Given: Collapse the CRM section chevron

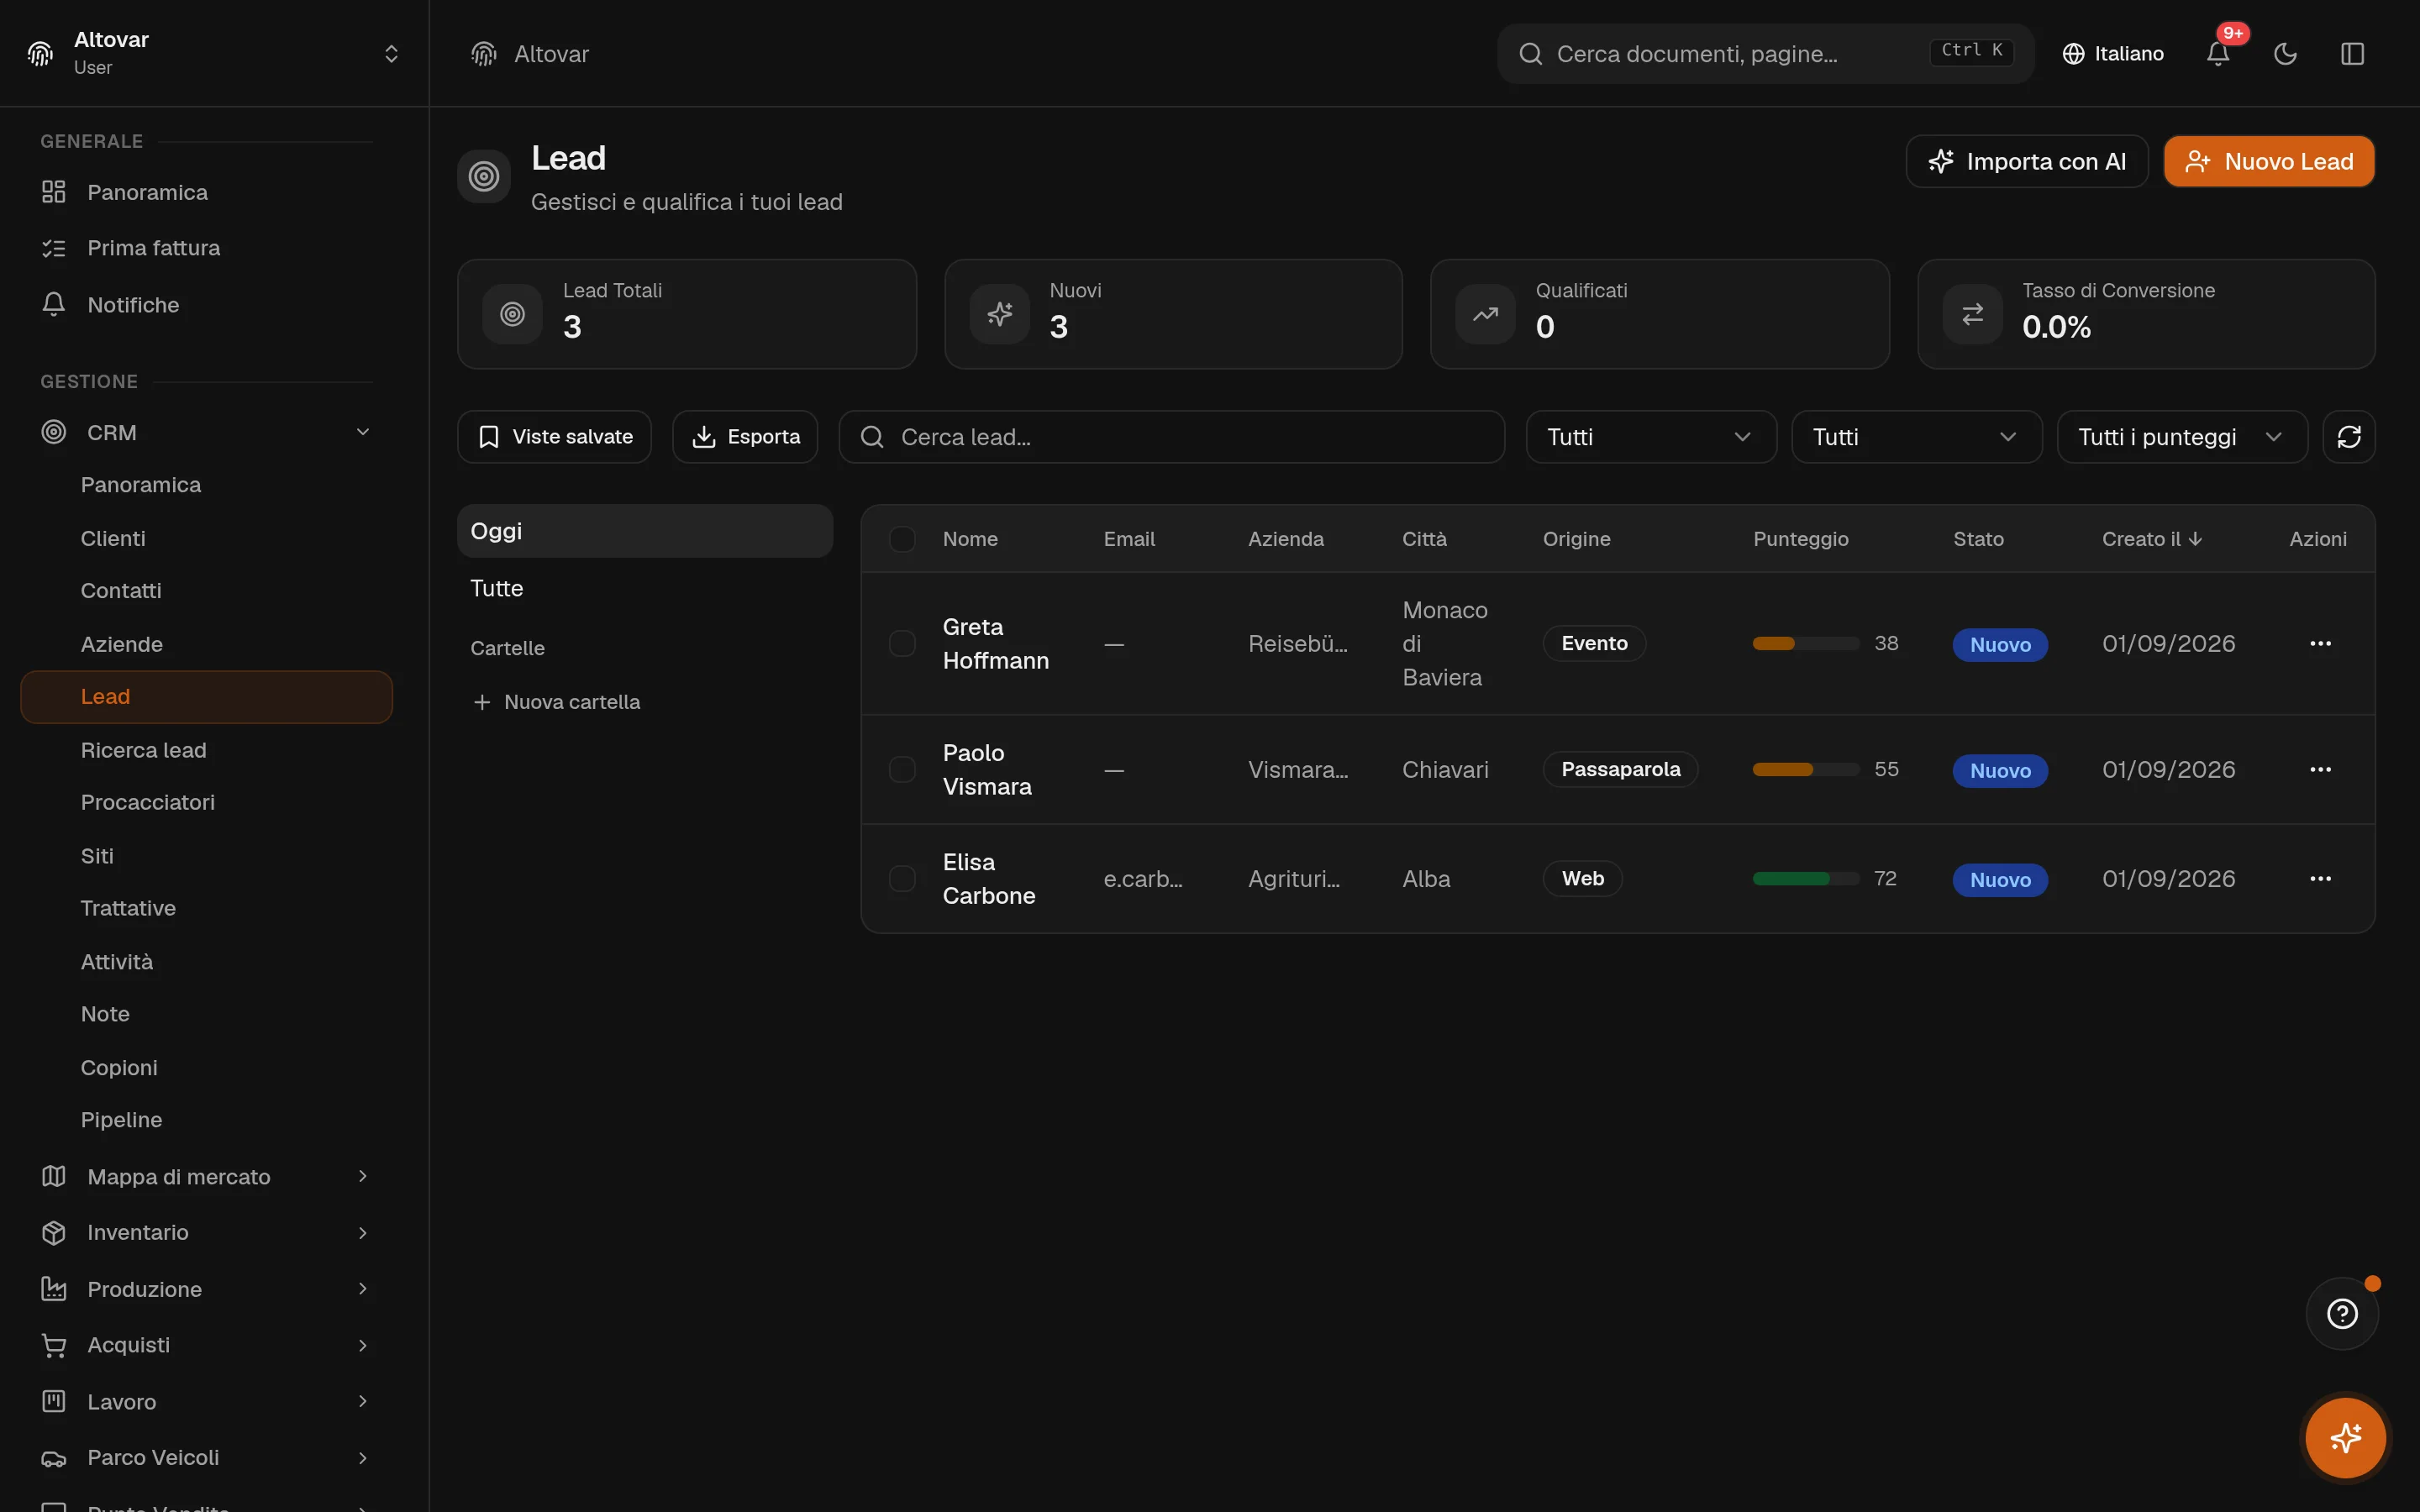Looking at the screenshot, I should coord(363,432).
